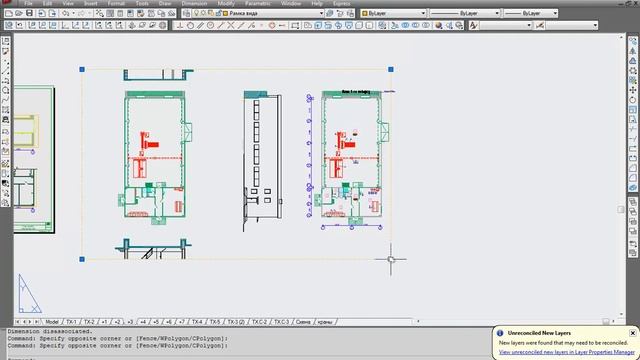This screenshot has height=360, width=640.
Task: Toggle the layer lock padlock icon
Action: pyautogui.click(x=218, y=13)
